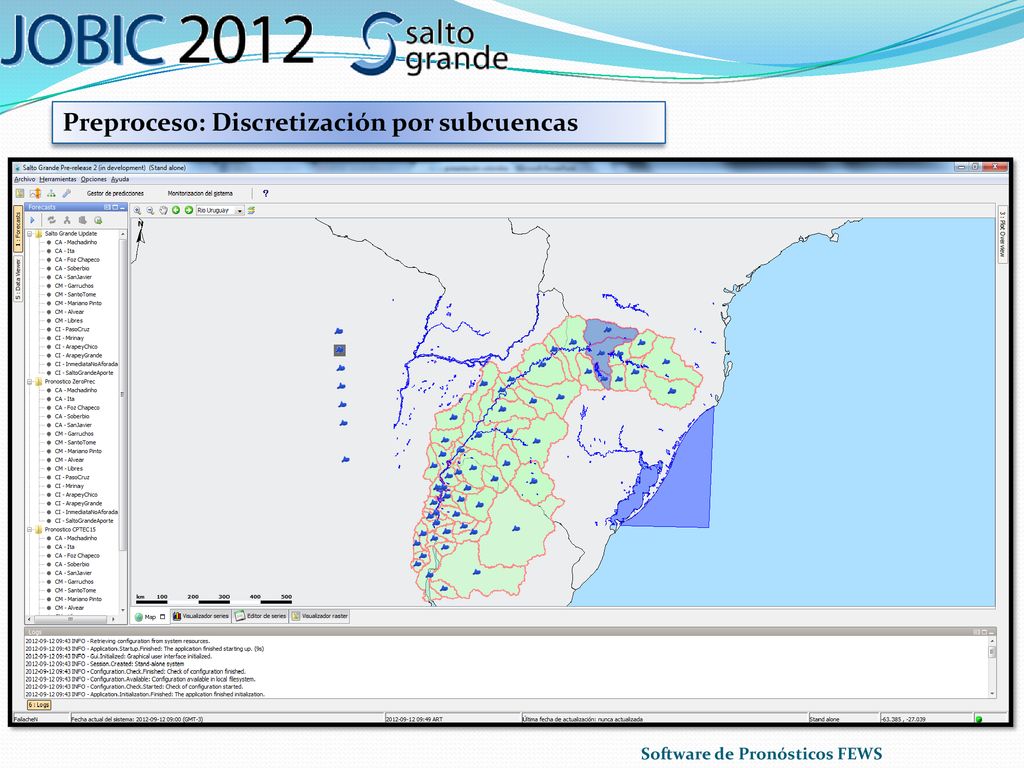Click the Forecasts tree horizontal scrollbar
The image size is (1024, 768).
tap(71, 618)
